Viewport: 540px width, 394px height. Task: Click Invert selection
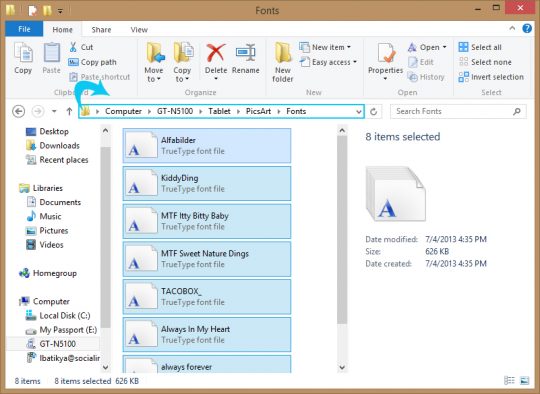coord(491,77)
